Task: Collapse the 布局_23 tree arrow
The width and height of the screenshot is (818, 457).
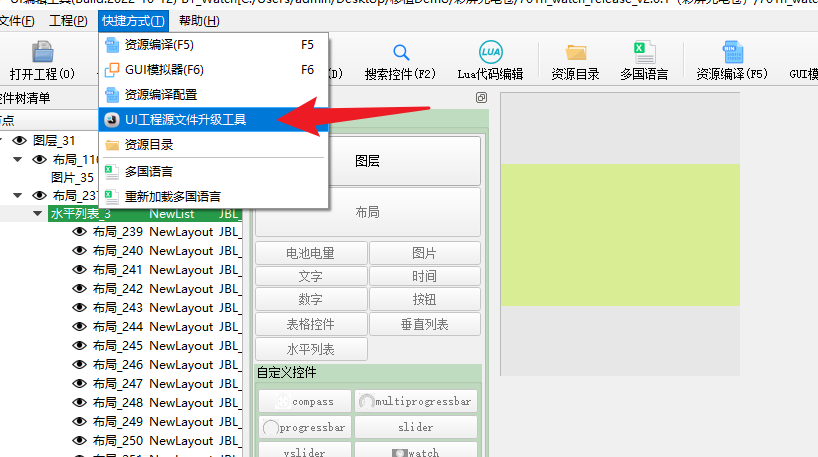Action: [x=18, y=196]
